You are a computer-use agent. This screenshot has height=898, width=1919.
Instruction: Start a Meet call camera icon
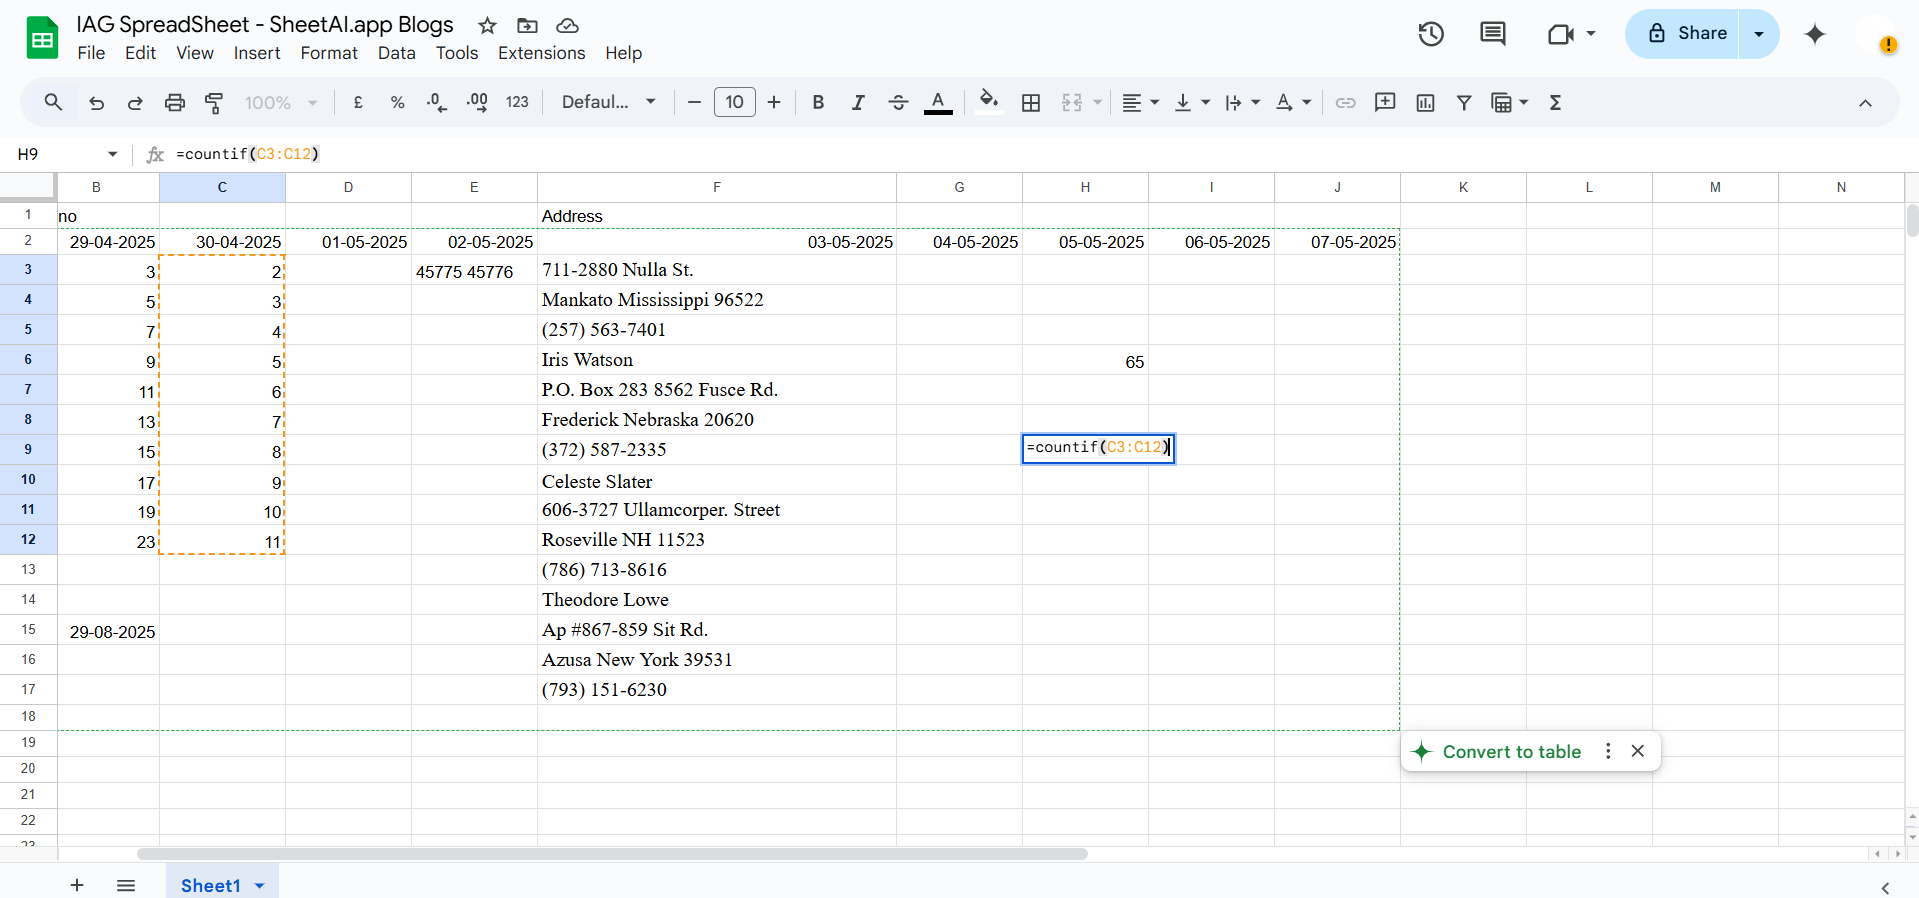1561,34
